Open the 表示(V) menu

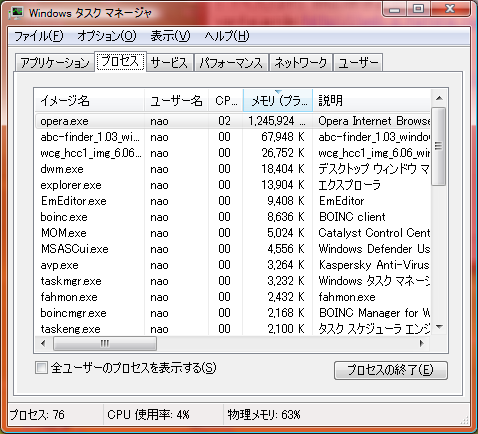pos(170,36)
